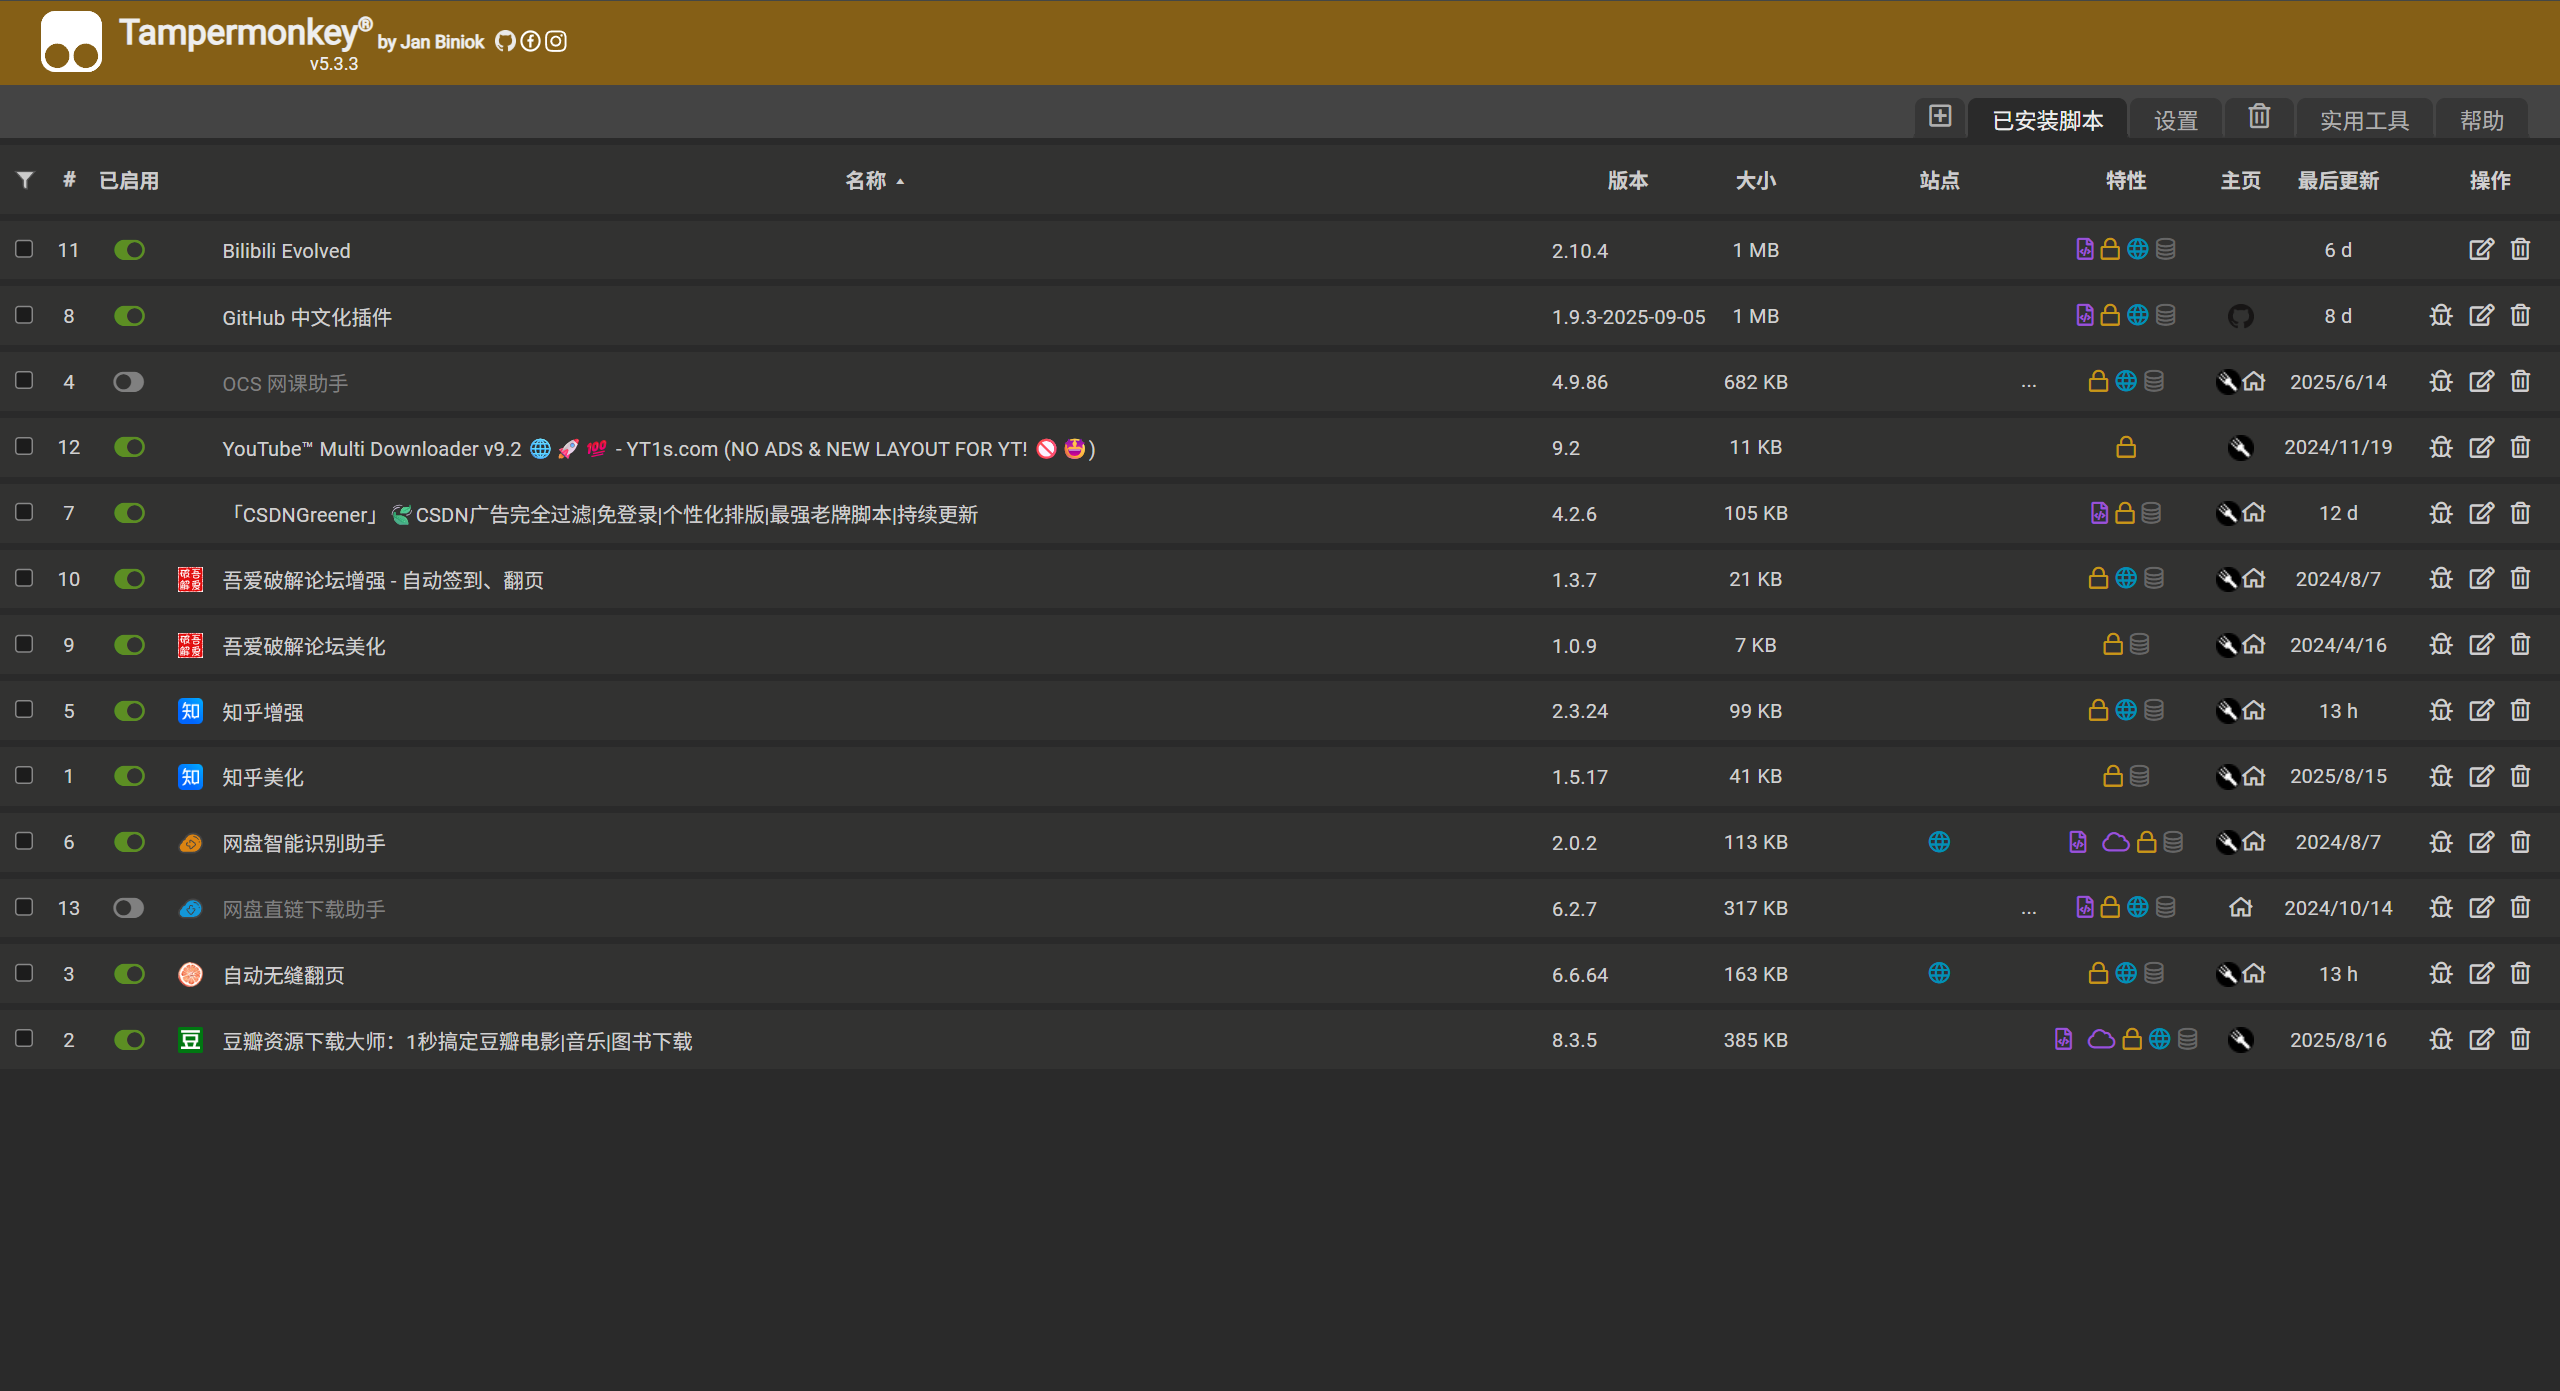Image resolution: width=2560 pixels, height=1391 pixels.
Task: Switch to the 设置 tab
Action: [x=2176, y=121]
